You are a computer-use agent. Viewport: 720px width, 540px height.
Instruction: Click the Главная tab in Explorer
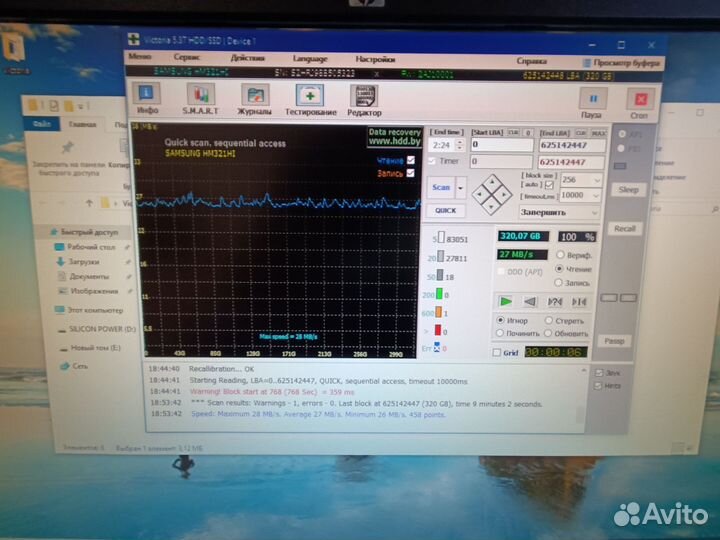point(83,124)
